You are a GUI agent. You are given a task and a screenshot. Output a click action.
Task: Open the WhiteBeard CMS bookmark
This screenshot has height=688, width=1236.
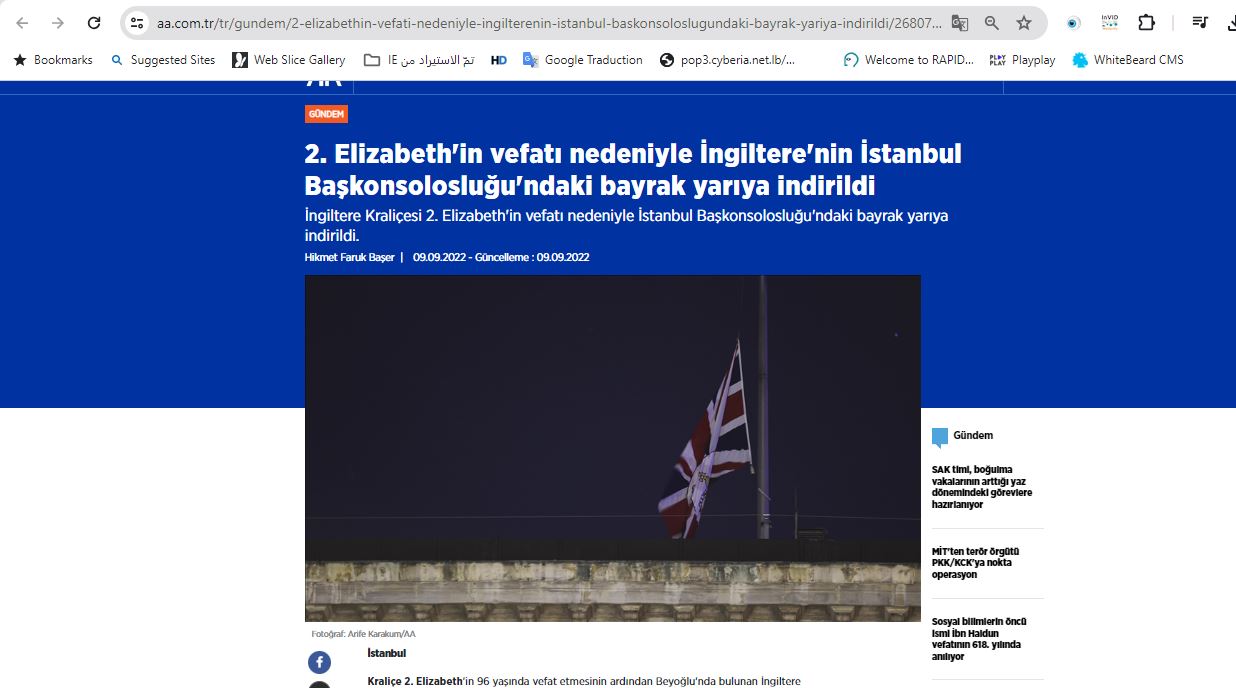pyautogui.click(x=1127, y=60)
